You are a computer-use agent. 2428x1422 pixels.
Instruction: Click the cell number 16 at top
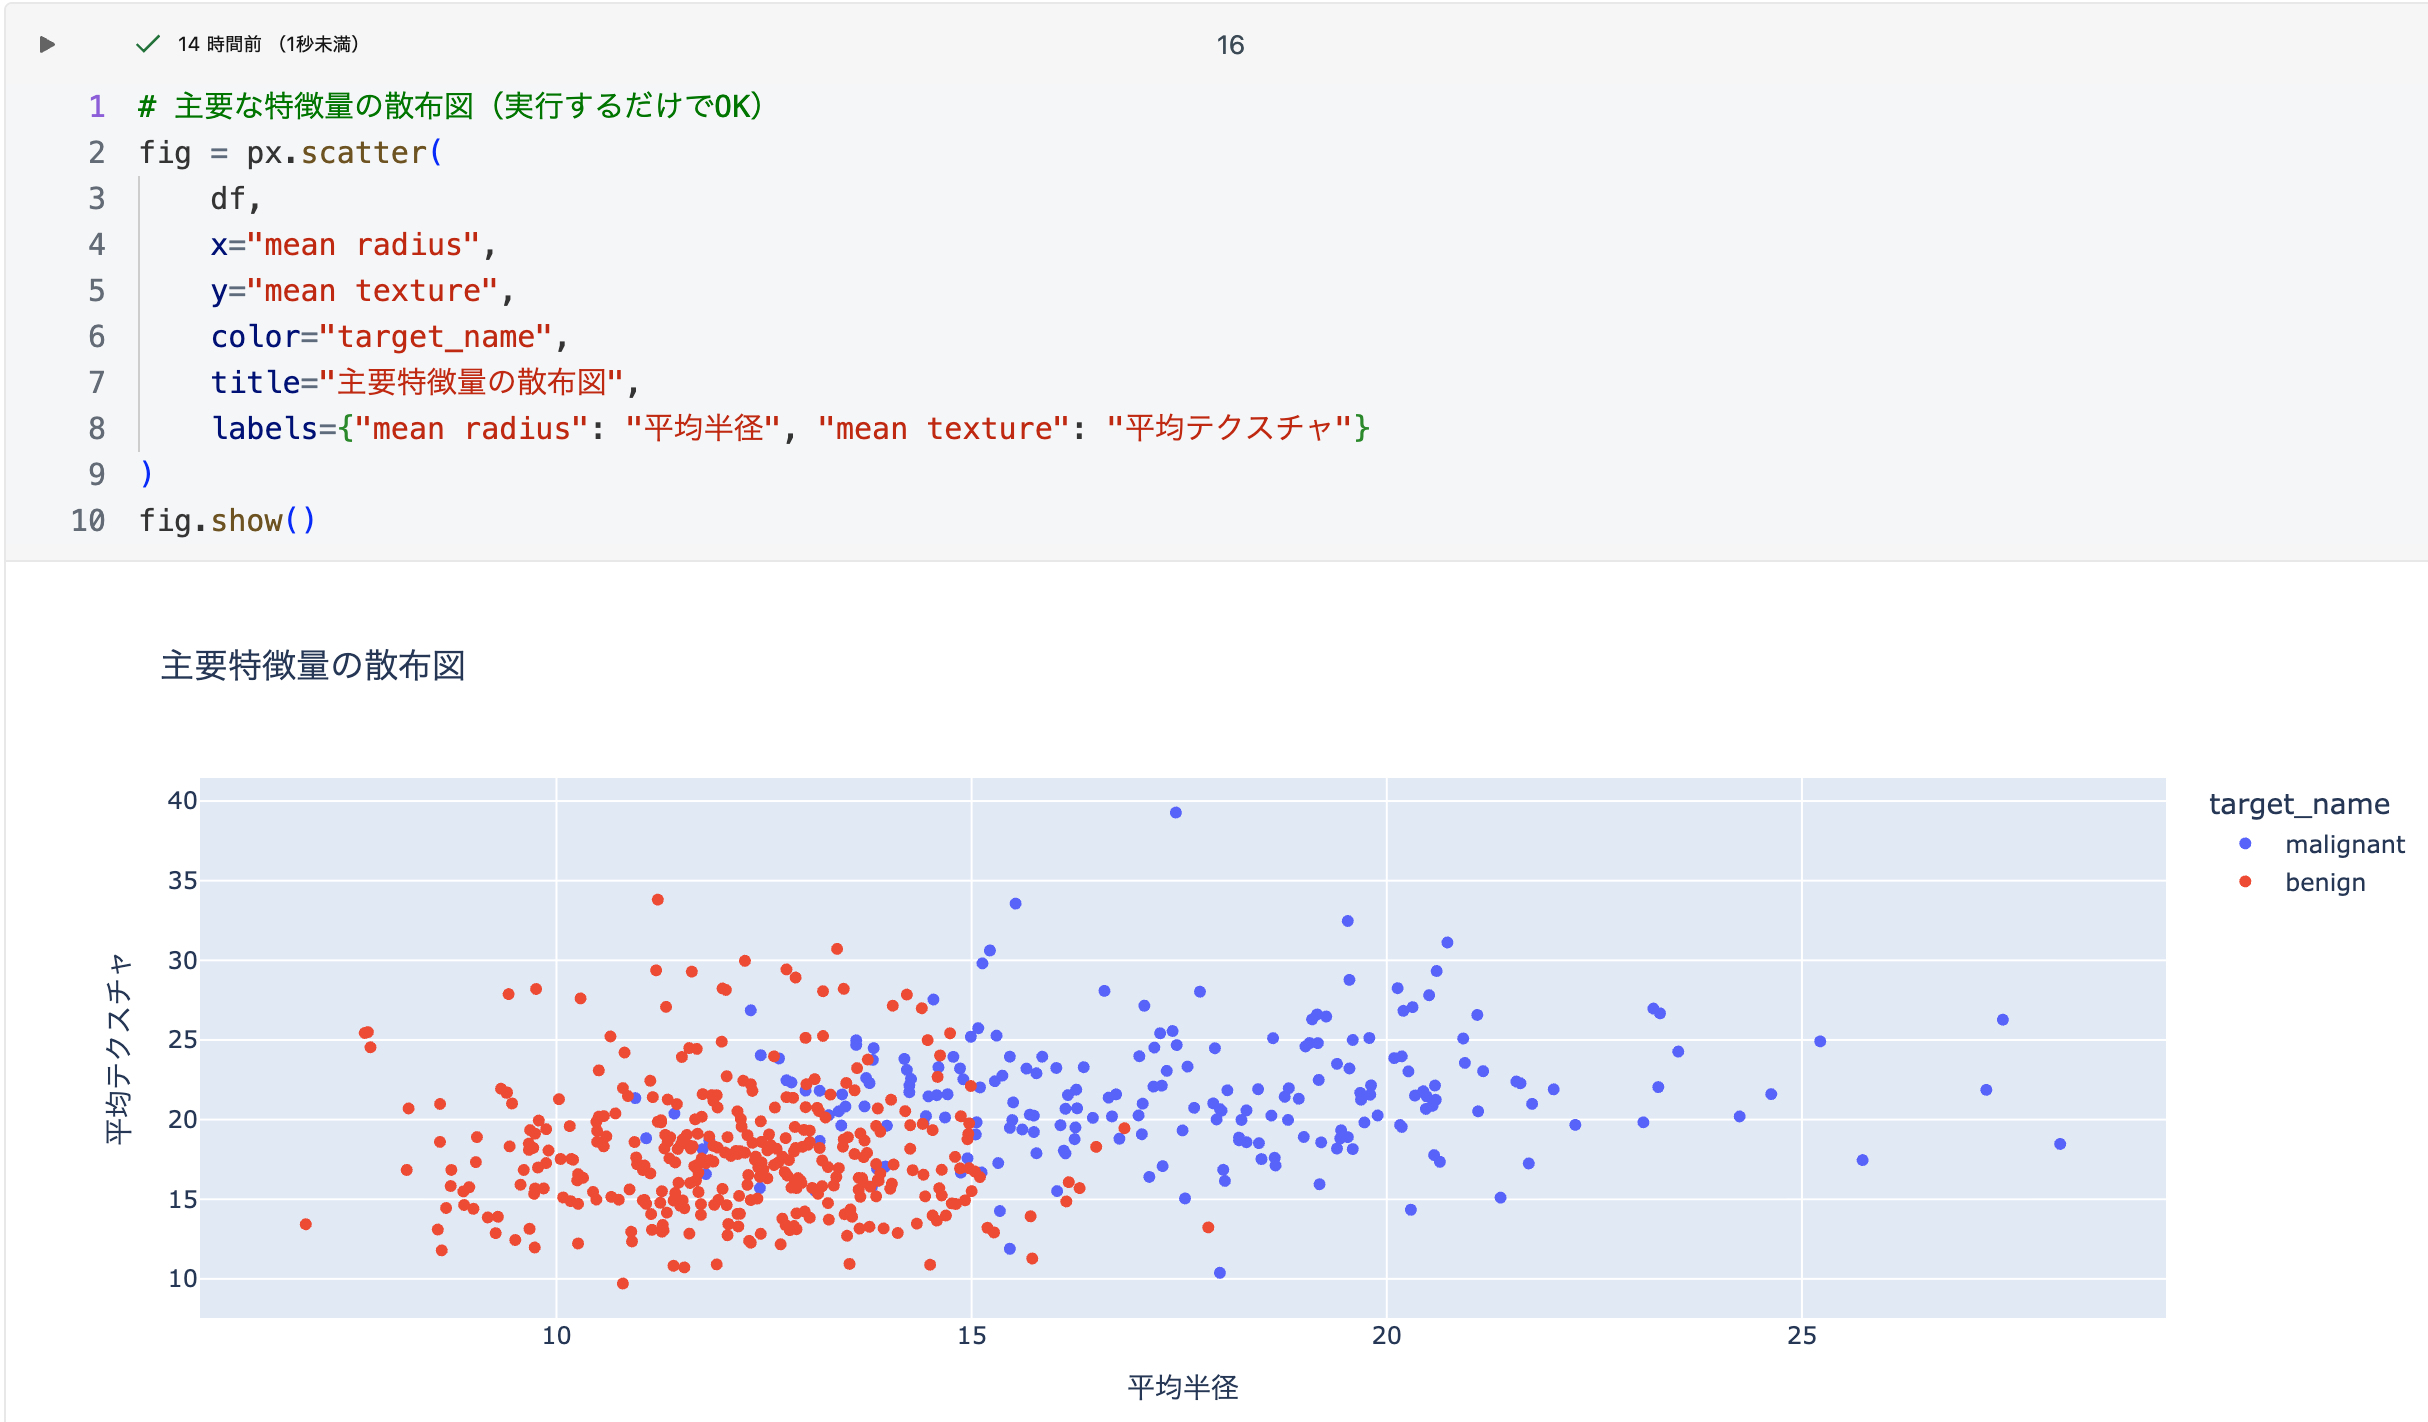click(x=1230, y=45)
